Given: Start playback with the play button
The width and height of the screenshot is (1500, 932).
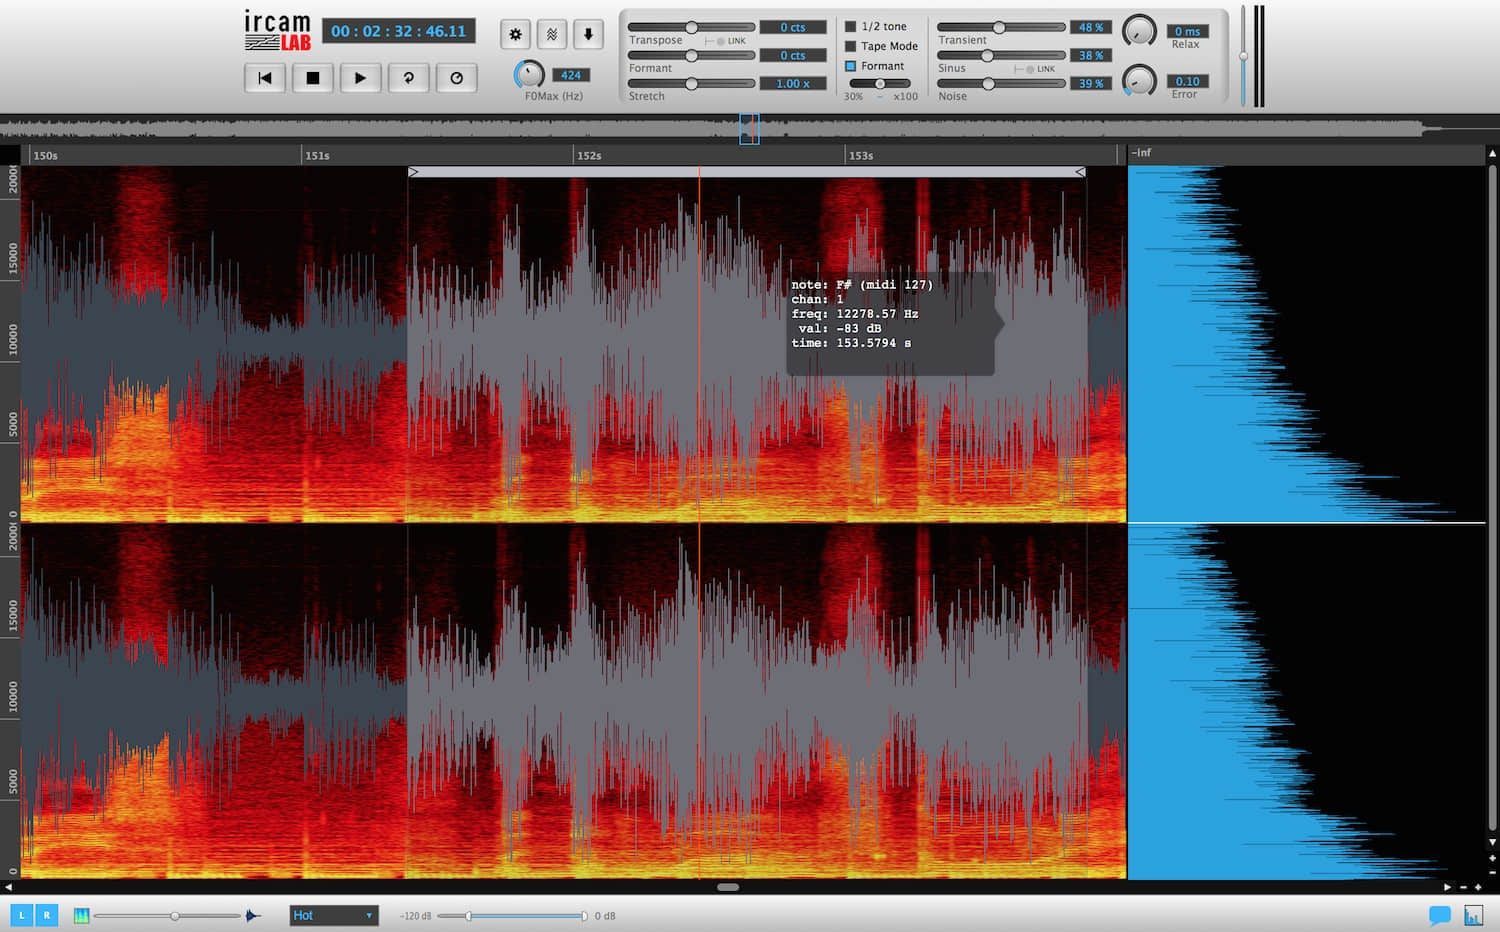Looking at the screenshot, I should point(360,78).
